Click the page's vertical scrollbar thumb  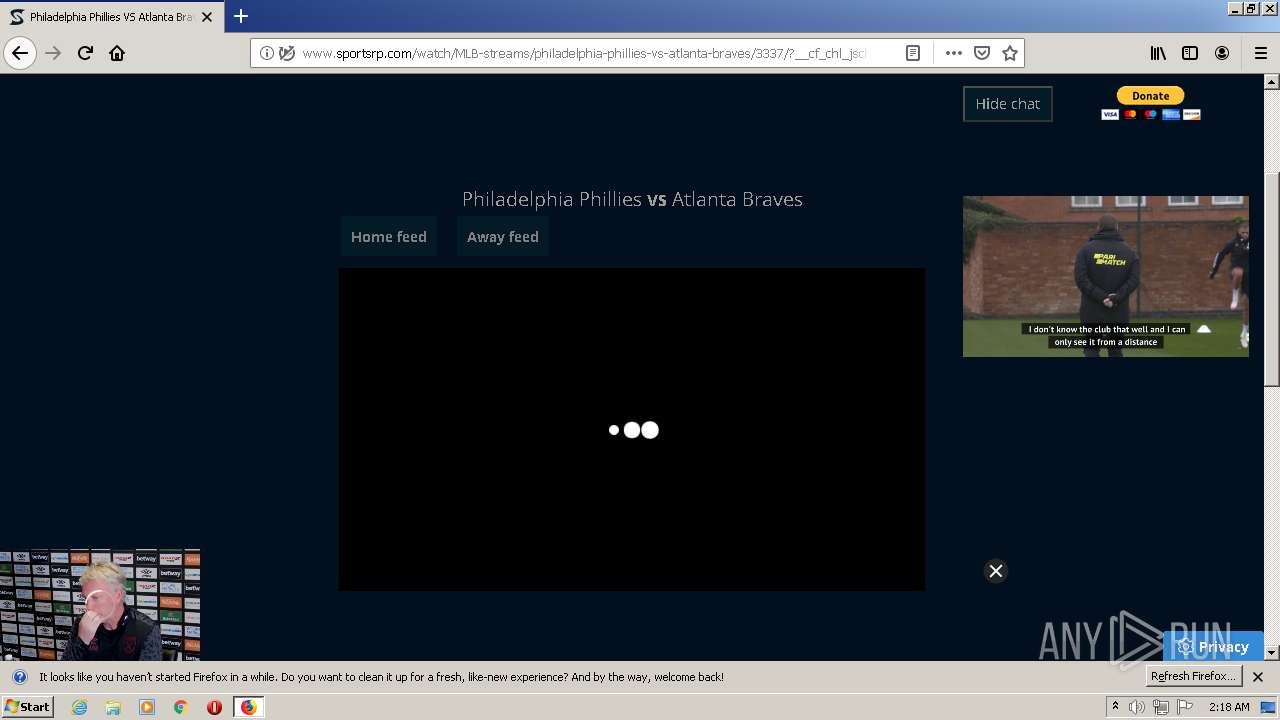pos(1272,280)
